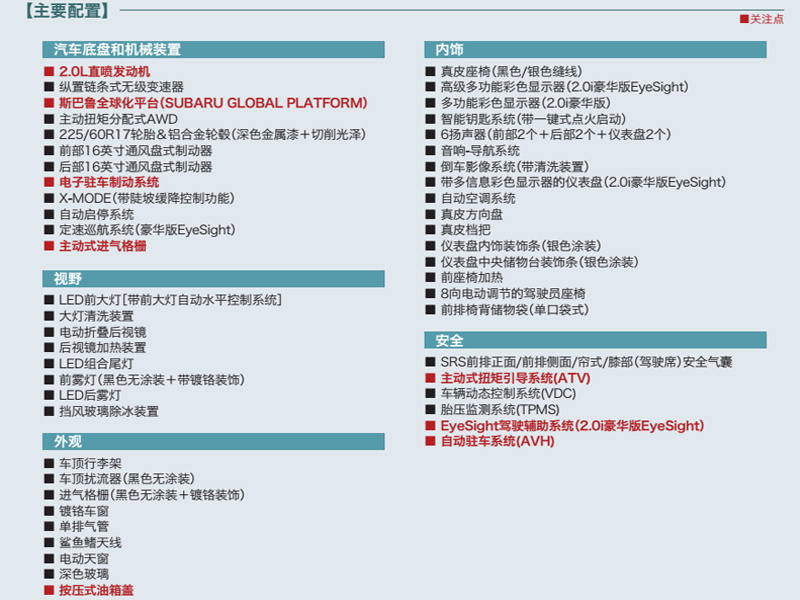Screen dimensions: 800x600
Task: Click 多功能彩色显示器(2.0i豪华版) row
Action: pos(518,103)
